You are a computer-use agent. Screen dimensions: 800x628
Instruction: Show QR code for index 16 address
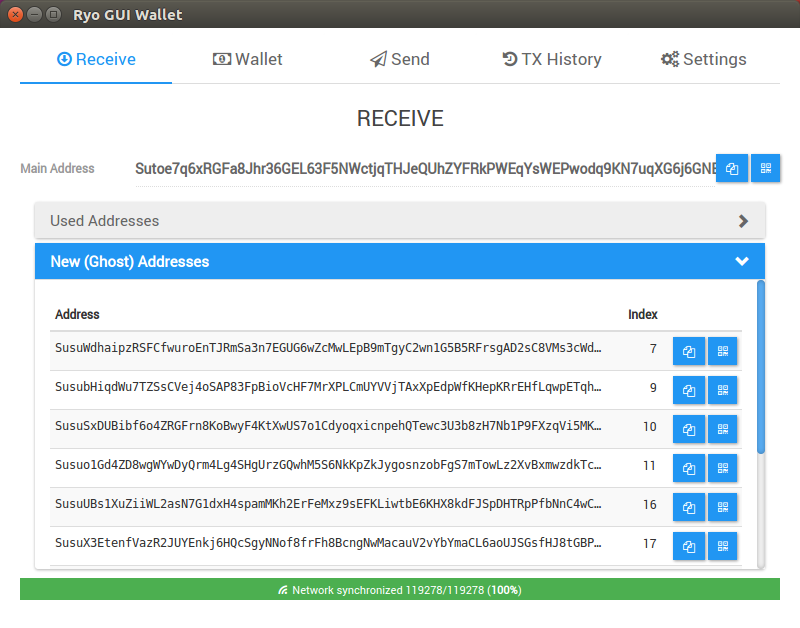(x=722, y=507)
